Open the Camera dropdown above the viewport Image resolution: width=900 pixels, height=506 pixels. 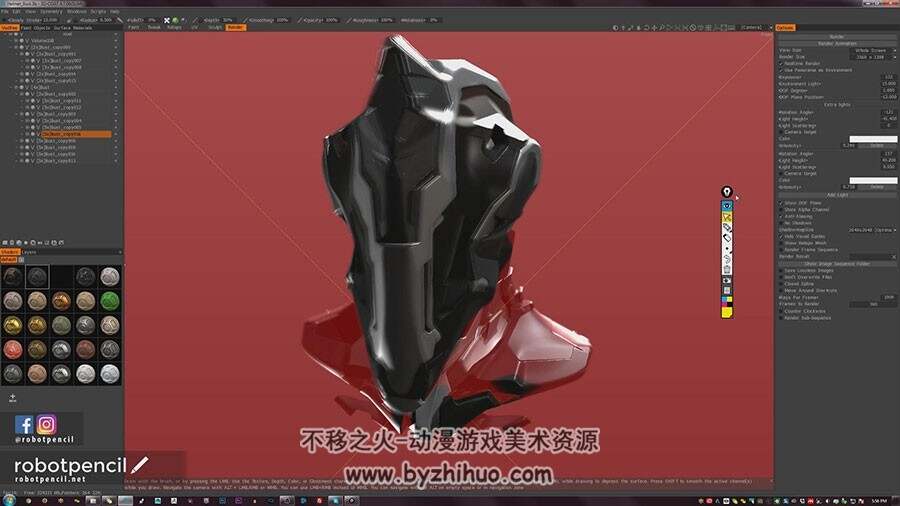tap(756, 28)
